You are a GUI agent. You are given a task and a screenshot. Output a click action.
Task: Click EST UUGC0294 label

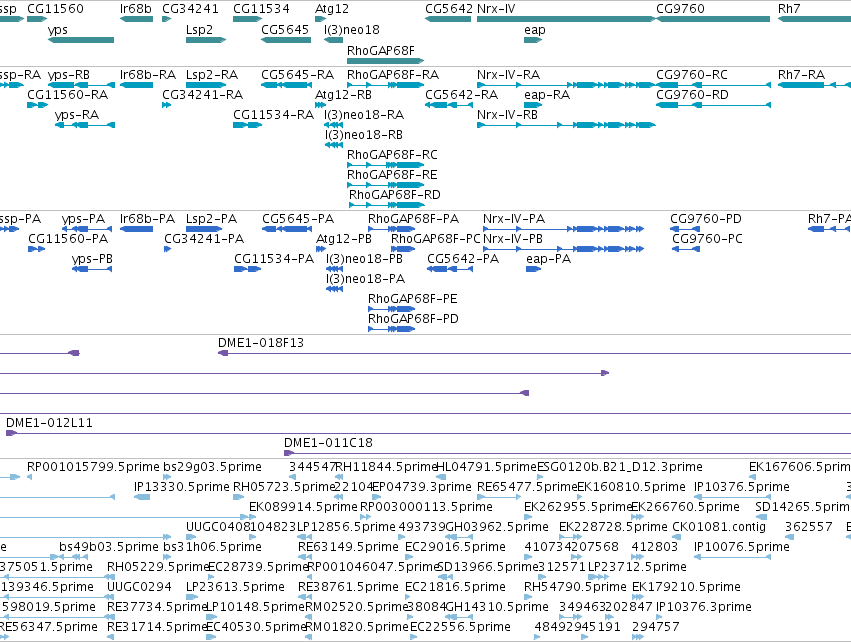click(139, 587)
